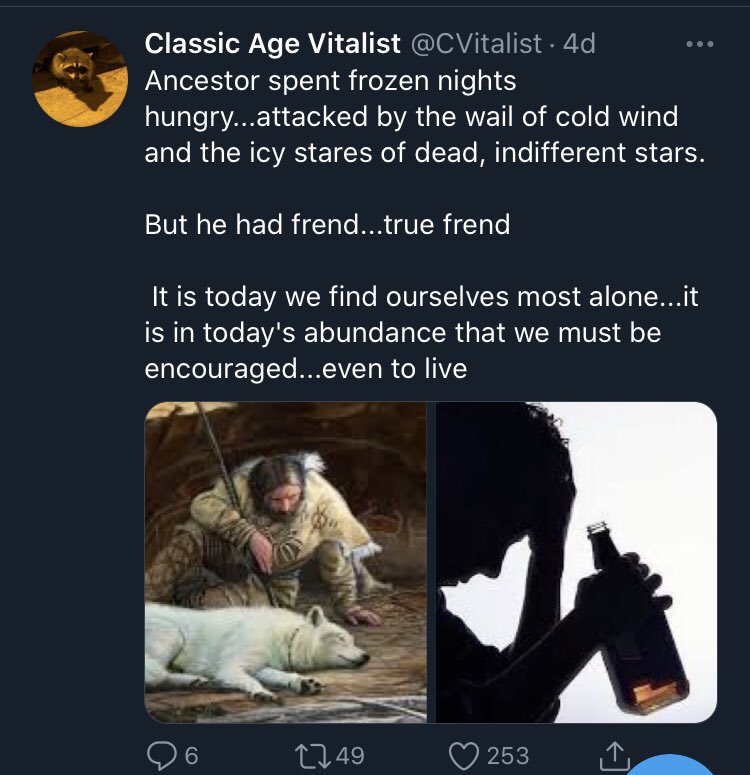Retweet using the arrows loop icon
Image resolution: width=750 pixels, height=775 pixels.
click(x=312, y=756)
